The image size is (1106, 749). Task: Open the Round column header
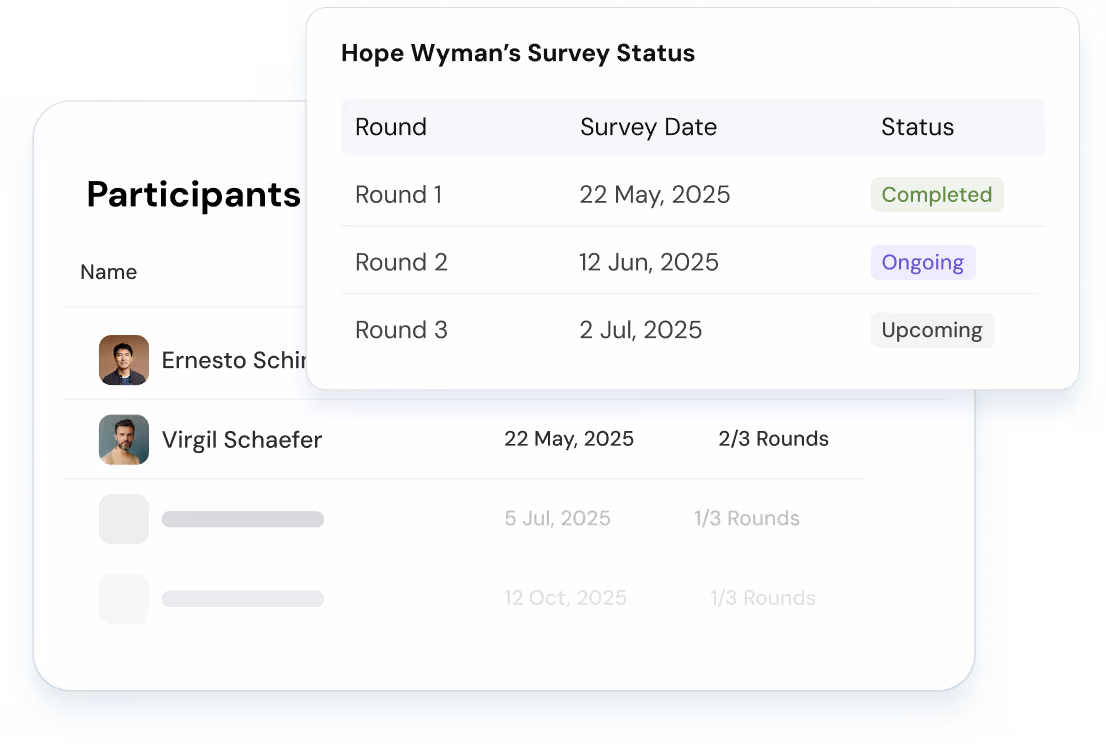click(391, 127)
